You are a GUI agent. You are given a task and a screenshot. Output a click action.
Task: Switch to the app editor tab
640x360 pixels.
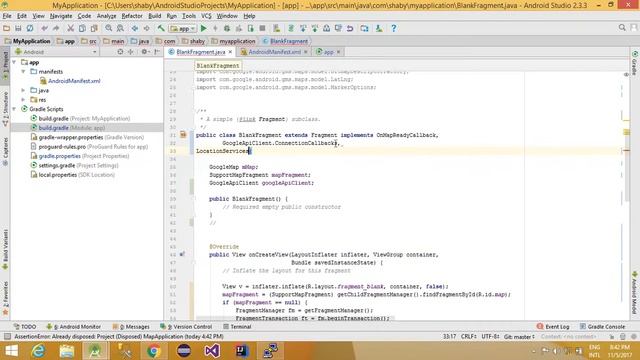click(x=328, y=52)
